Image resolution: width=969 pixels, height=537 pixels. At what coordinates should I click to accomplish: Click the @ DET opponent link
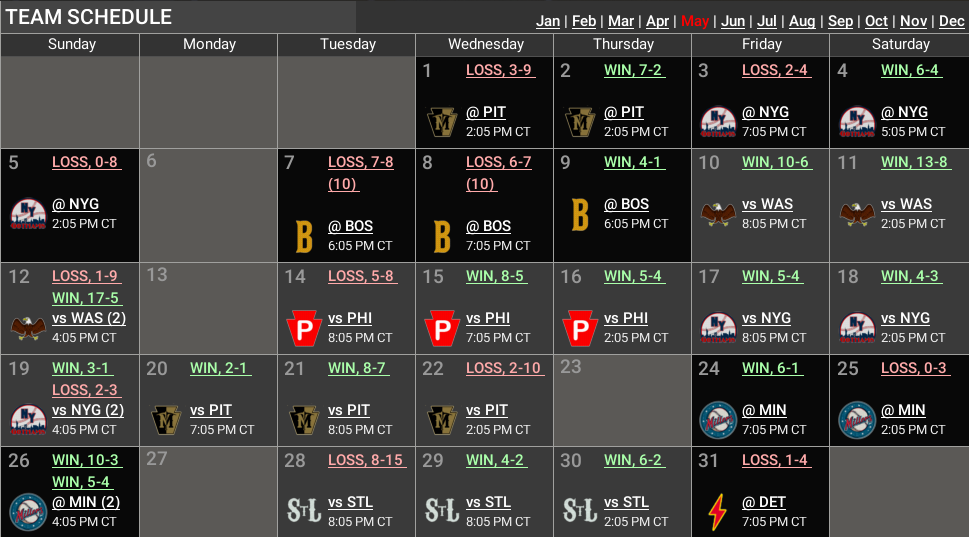click(764, 502)
